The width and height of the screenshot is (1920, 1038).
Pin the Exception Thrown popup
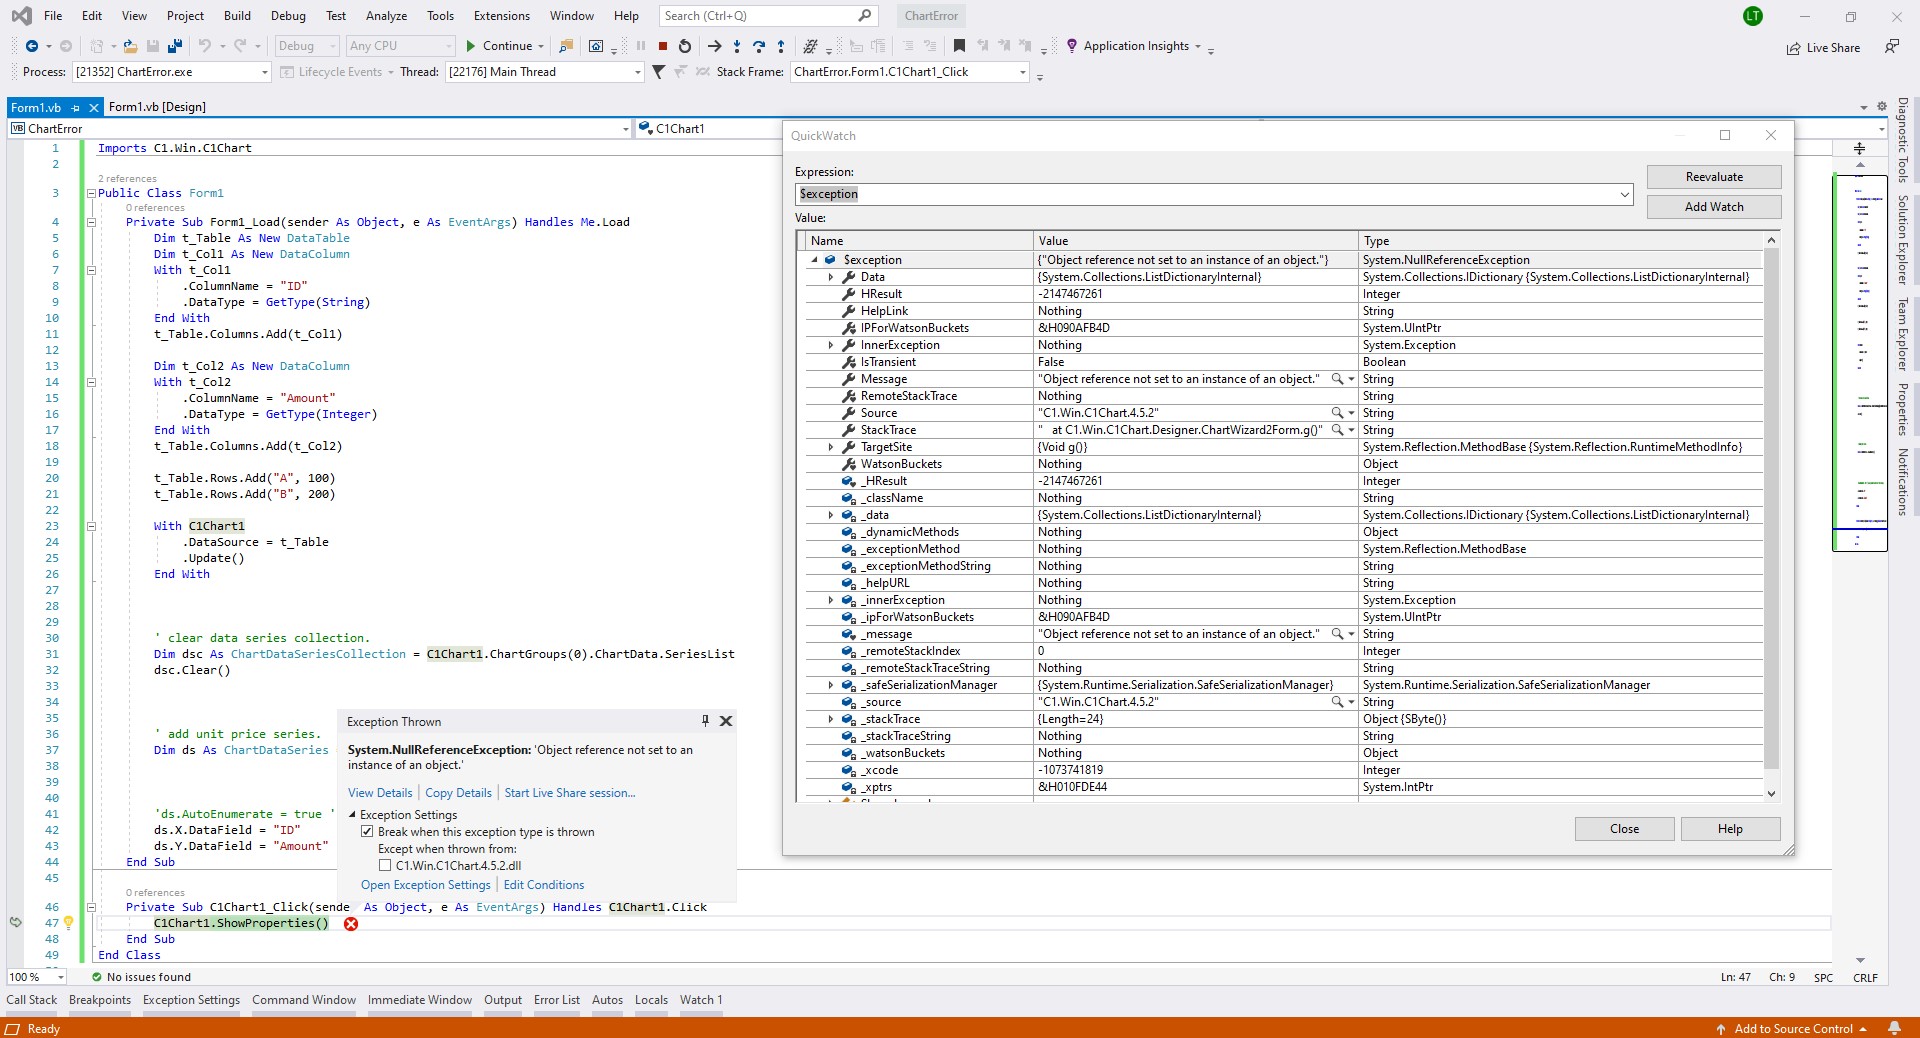pos(705,721)
